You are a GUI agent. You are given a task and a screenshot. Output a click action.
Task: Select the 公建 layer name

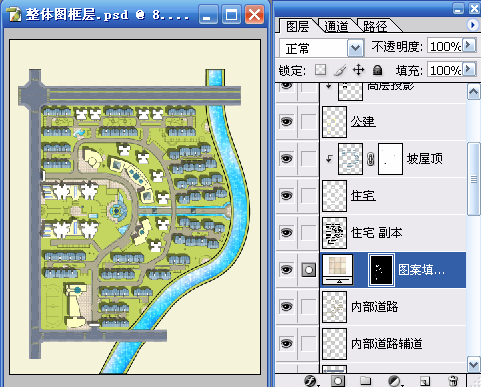coord(363,121)
